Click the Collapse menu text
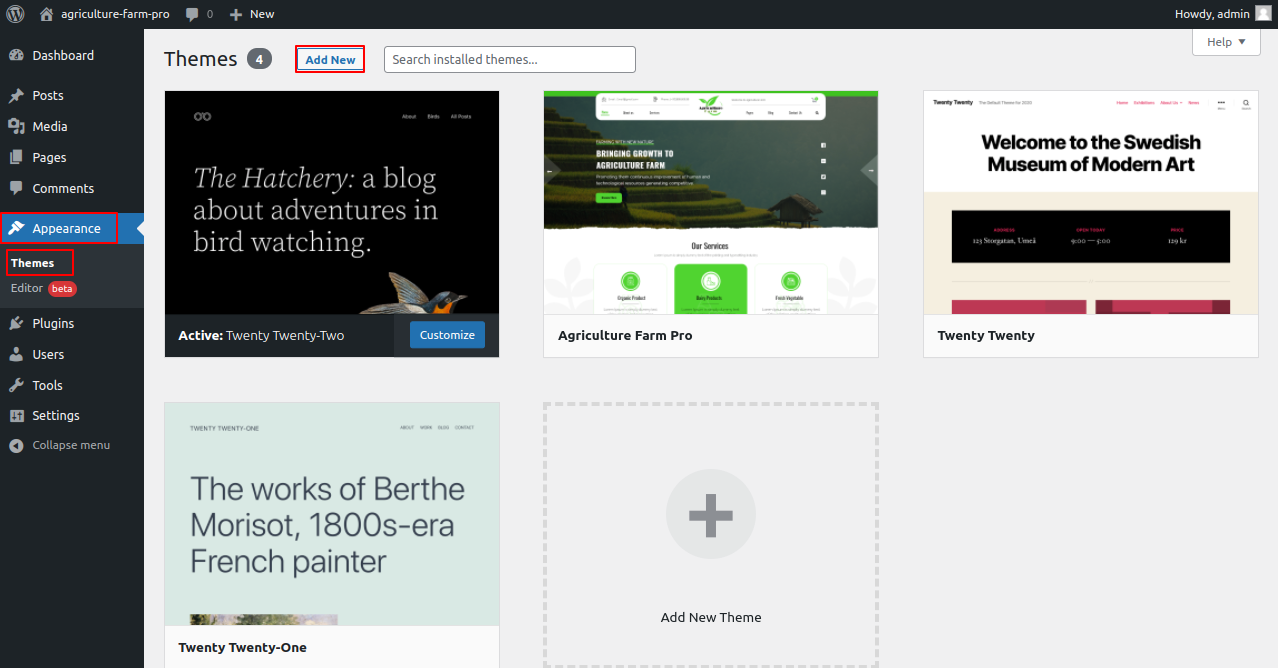Viewport: 1278px width, 668px height. coord(71,445)
